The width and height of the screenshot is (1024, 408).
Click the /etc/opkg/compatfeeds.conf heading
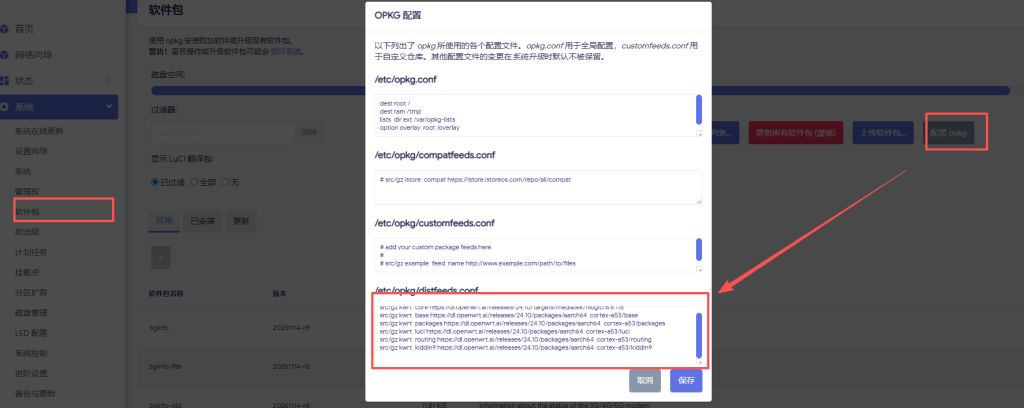(434, 155)
